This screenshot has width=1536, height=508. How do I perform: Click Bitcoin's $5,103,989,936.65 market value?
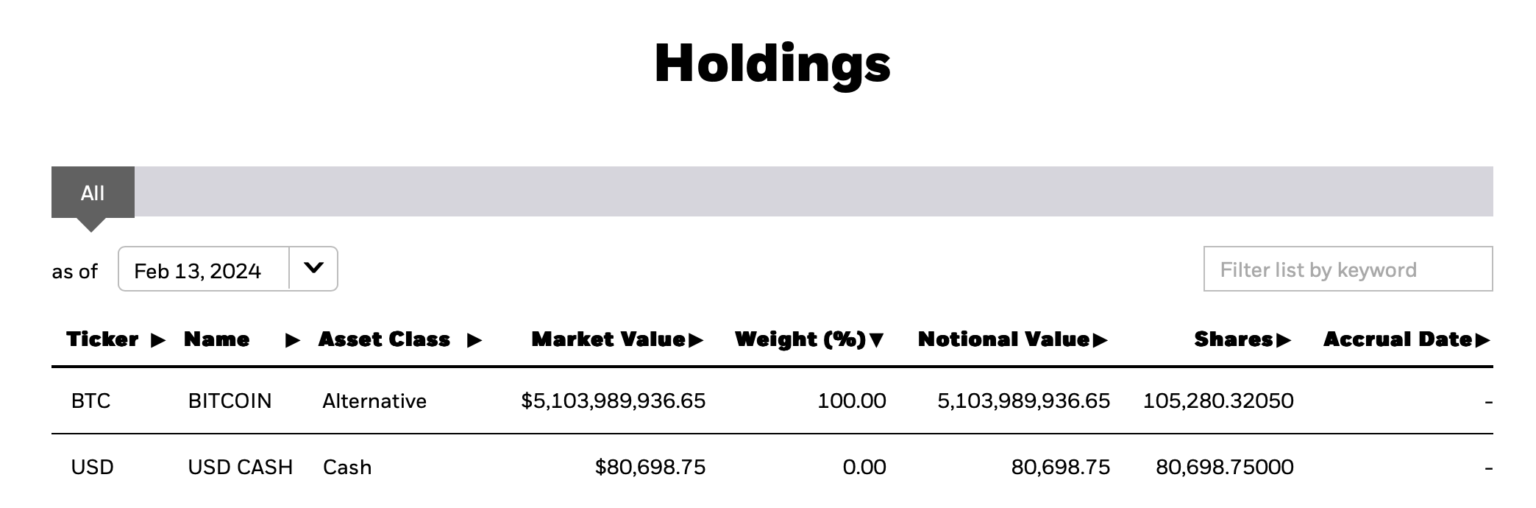point(613,401)
